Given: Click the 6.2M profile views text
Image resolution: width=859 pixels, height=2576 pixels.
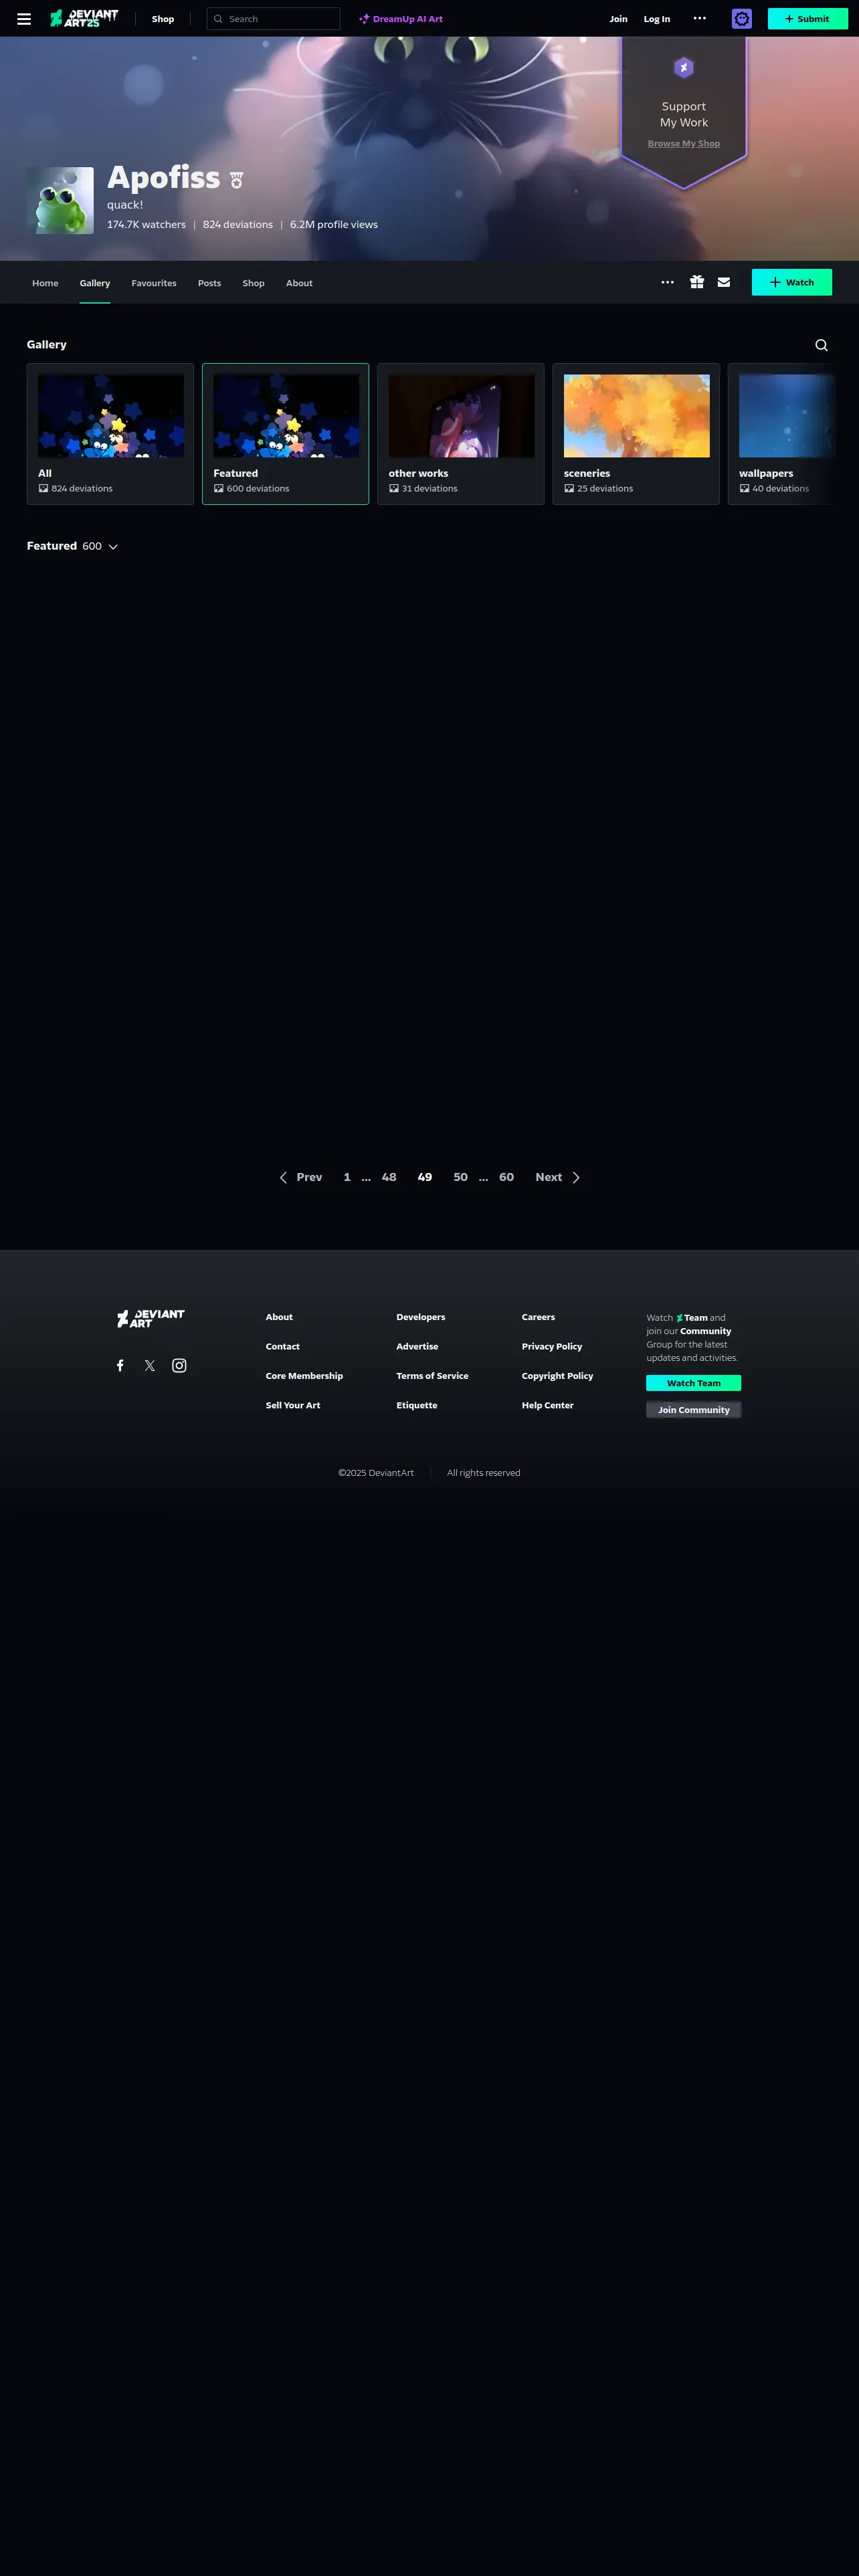Looking at the screenshot, I should [334, 225].
